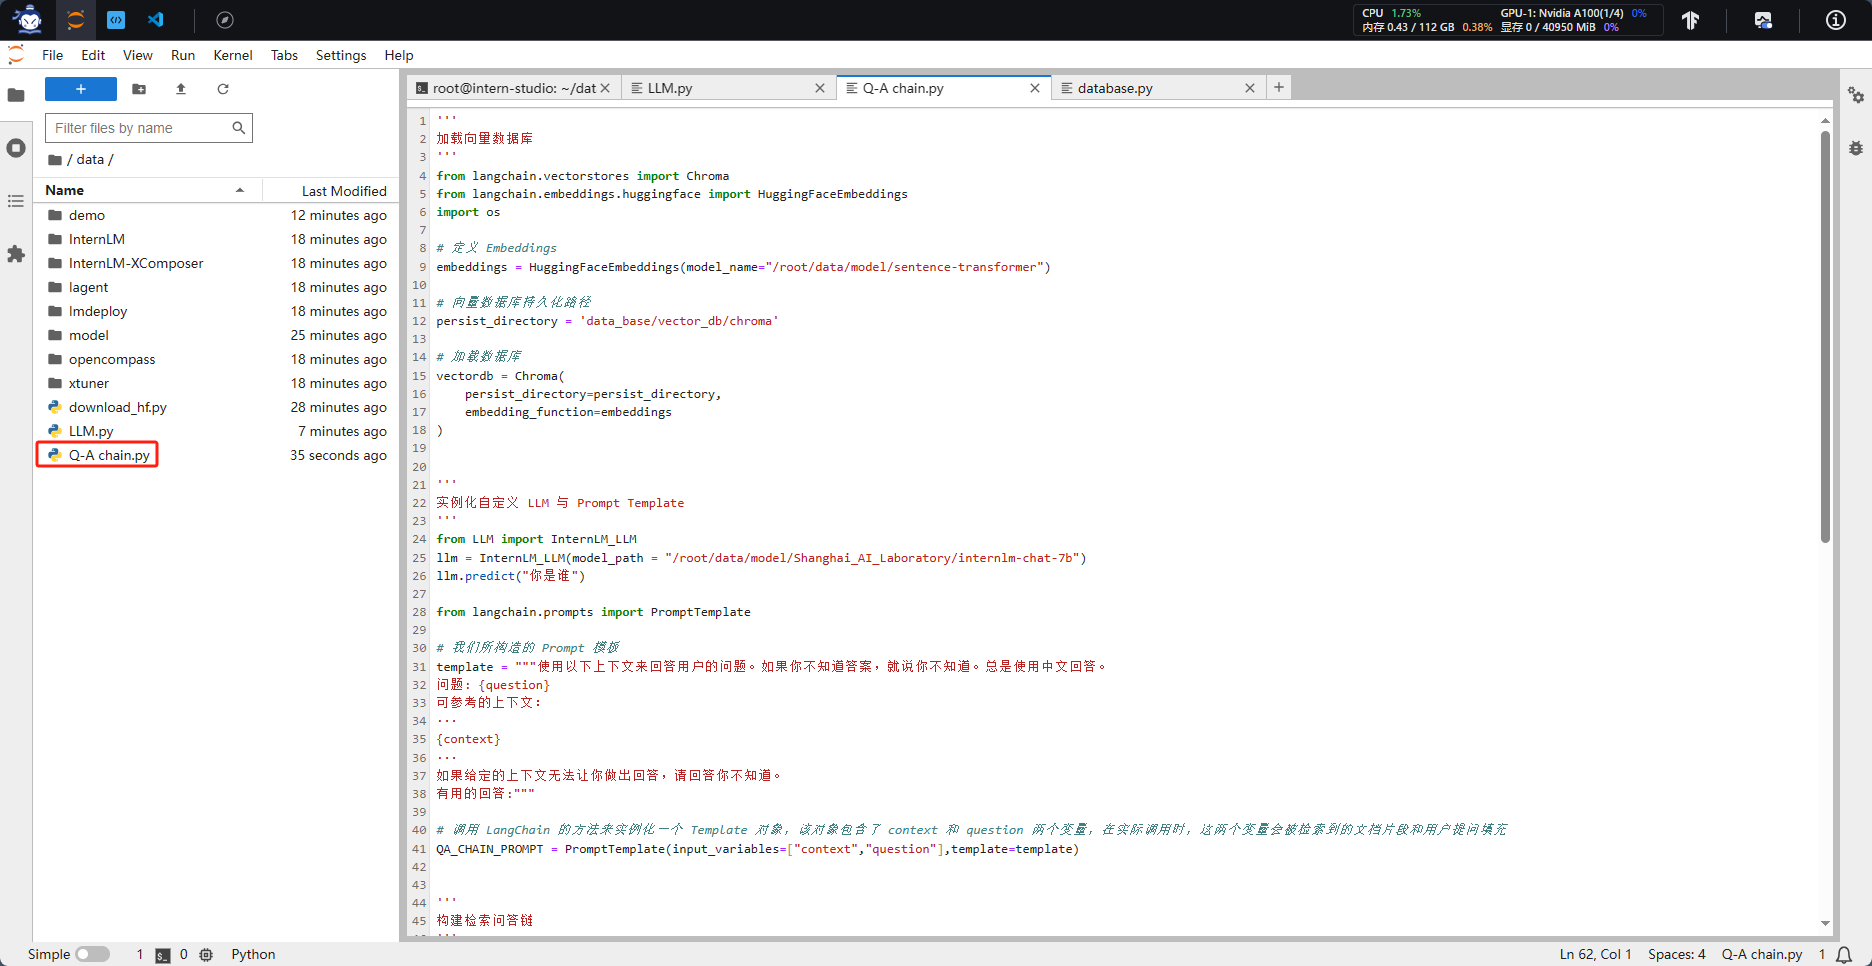Toggle Simple mode switch
The height and width of the screenshot is (966, 1872).
[x=92, y=954]
